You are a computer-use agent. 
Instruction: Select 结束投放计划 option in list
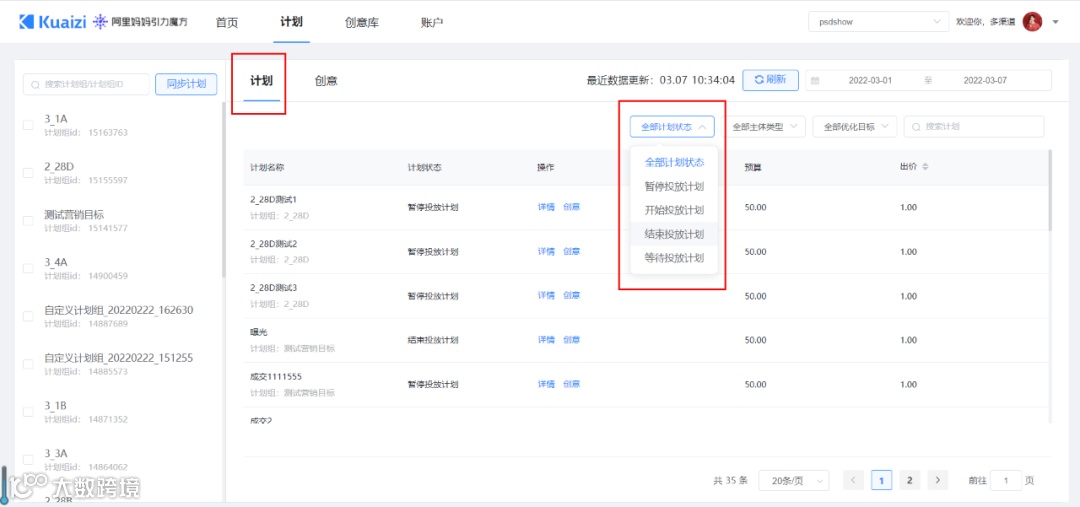coord(674,234)
